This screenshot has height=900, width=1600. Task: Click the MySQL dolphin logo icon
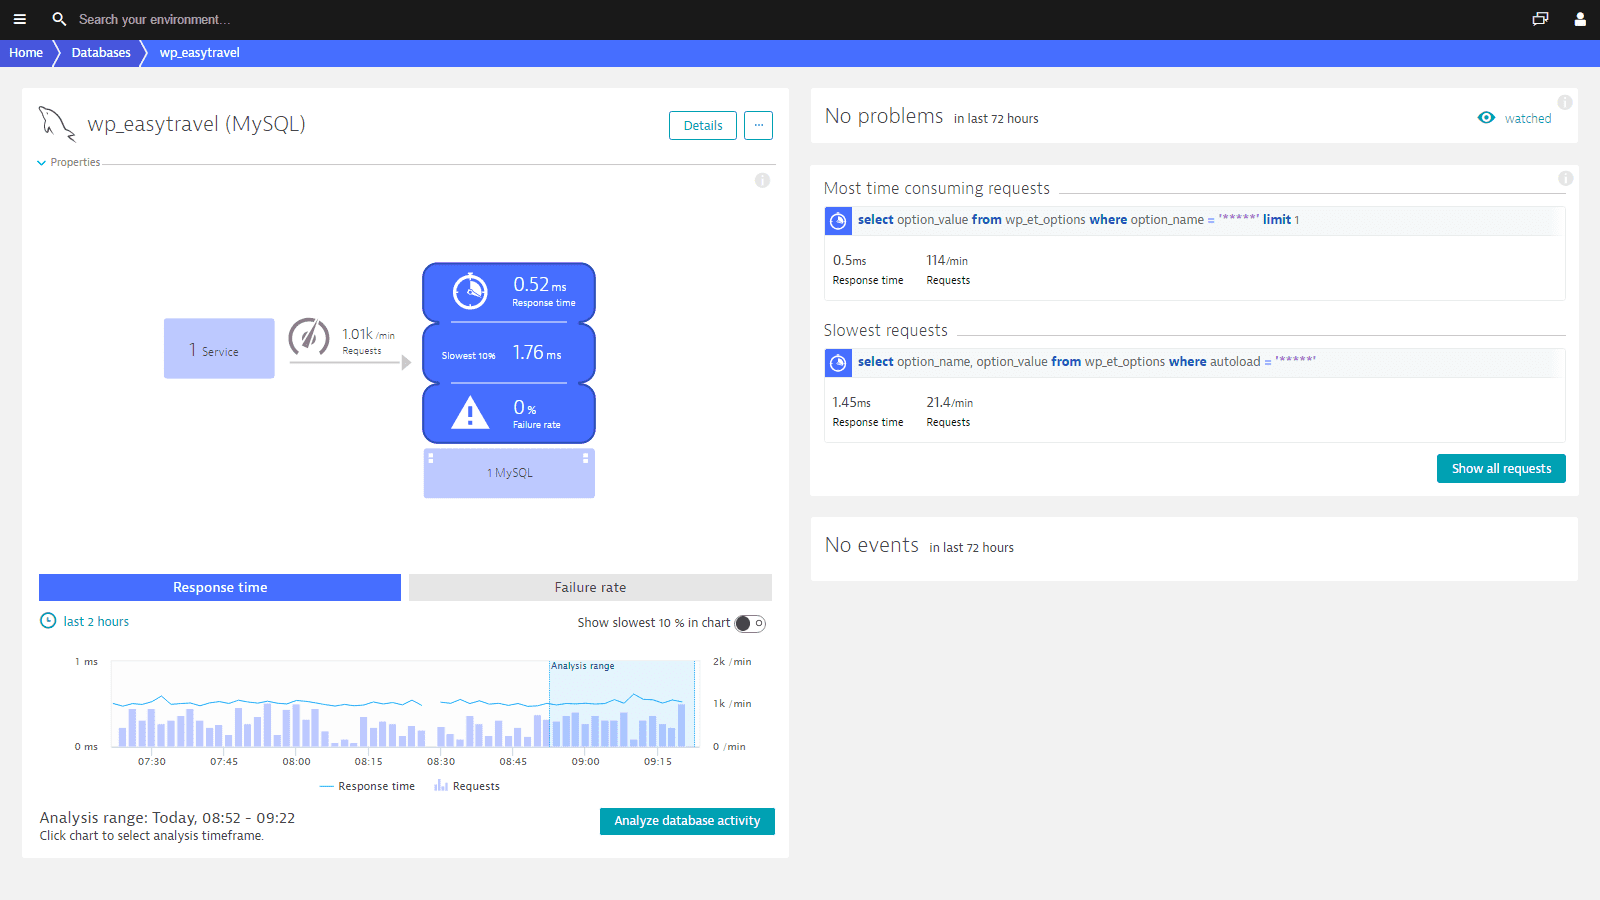coord(57,124)
